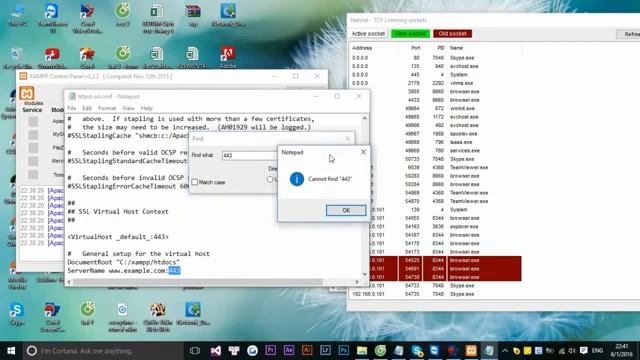Click the Find what input field
The image size is (640, 360).
pyautogui.click(x=249, y=156)
